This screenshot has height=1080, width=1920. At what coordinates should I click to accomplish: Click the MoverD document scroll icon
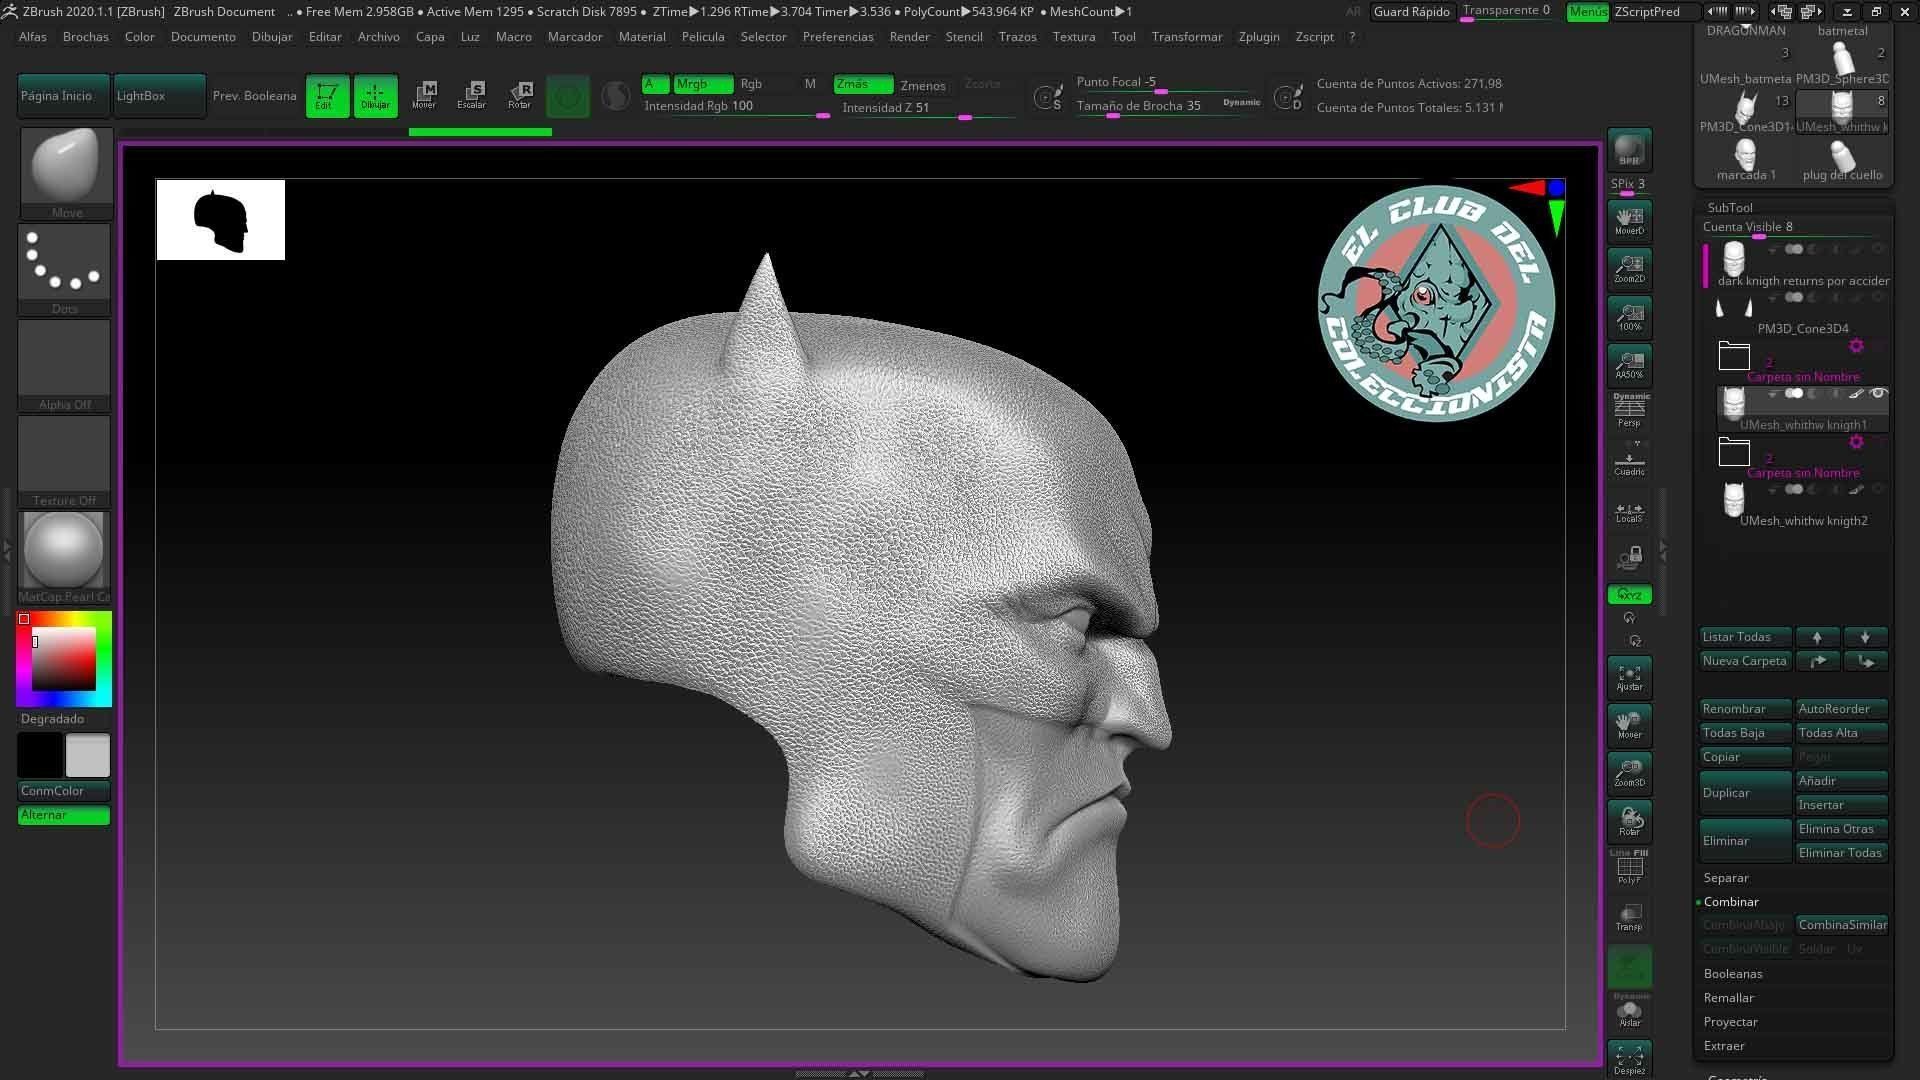1629,220
